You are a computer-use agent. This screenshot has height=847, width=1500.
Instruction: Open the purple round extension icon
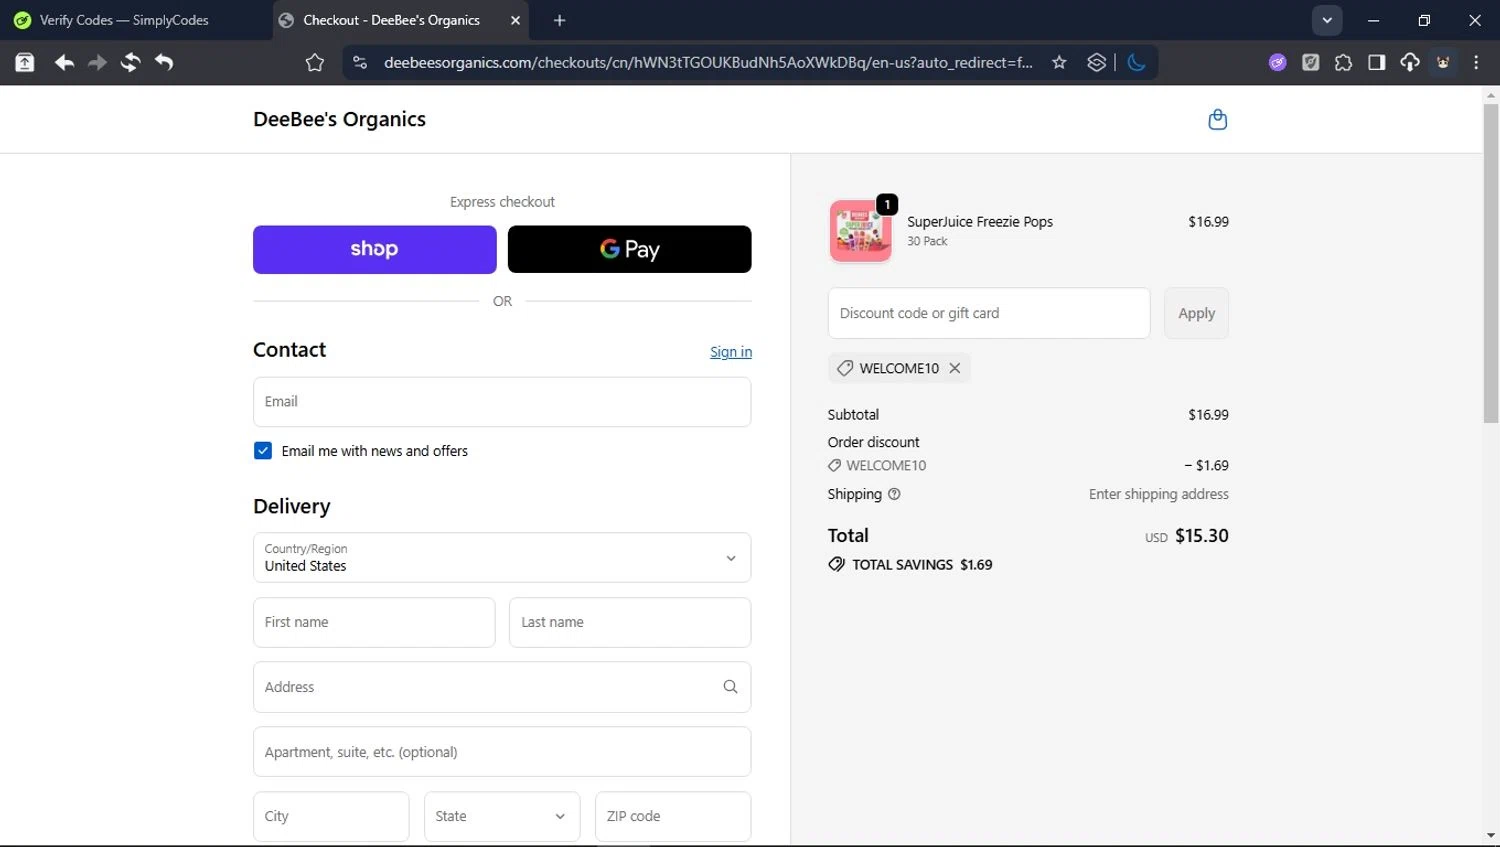tap(1277, 63)
